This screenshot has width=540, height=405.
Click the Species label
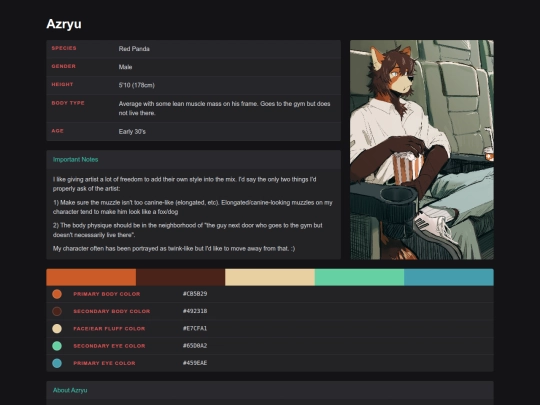click(64, 48)
